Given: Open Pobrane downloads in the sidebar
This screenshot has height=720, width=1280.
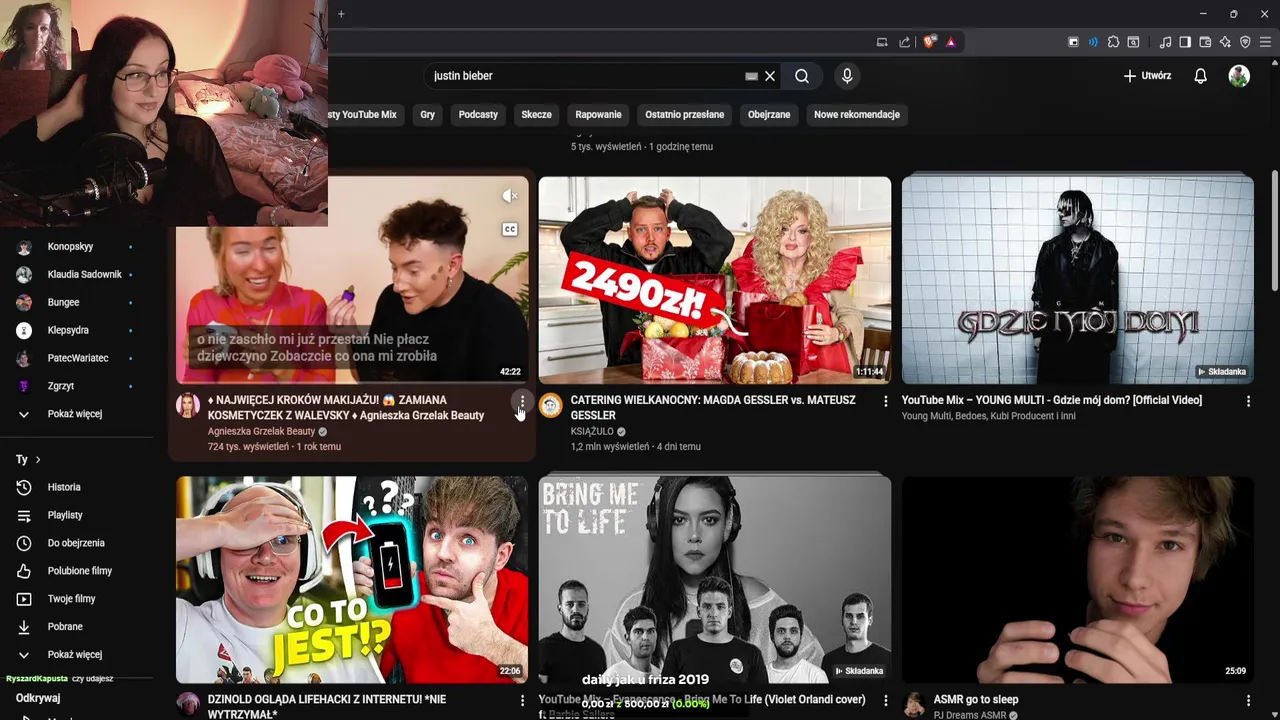Looking at the screenshot, I should coord(65,627).
